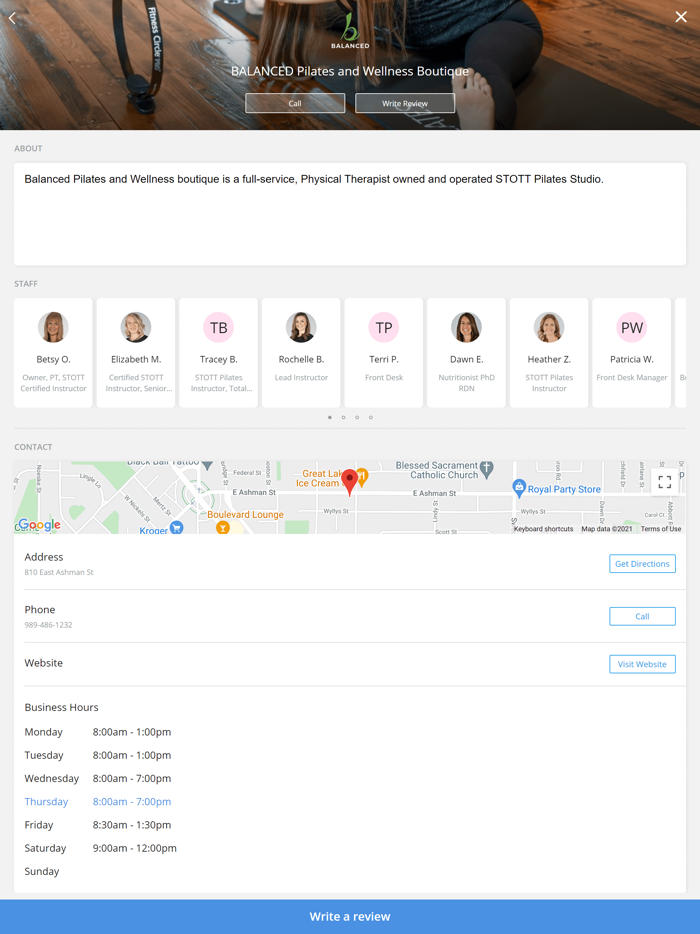Click the Visit Website button
This screenshot has width=700, height=934.
coord(642,664)
